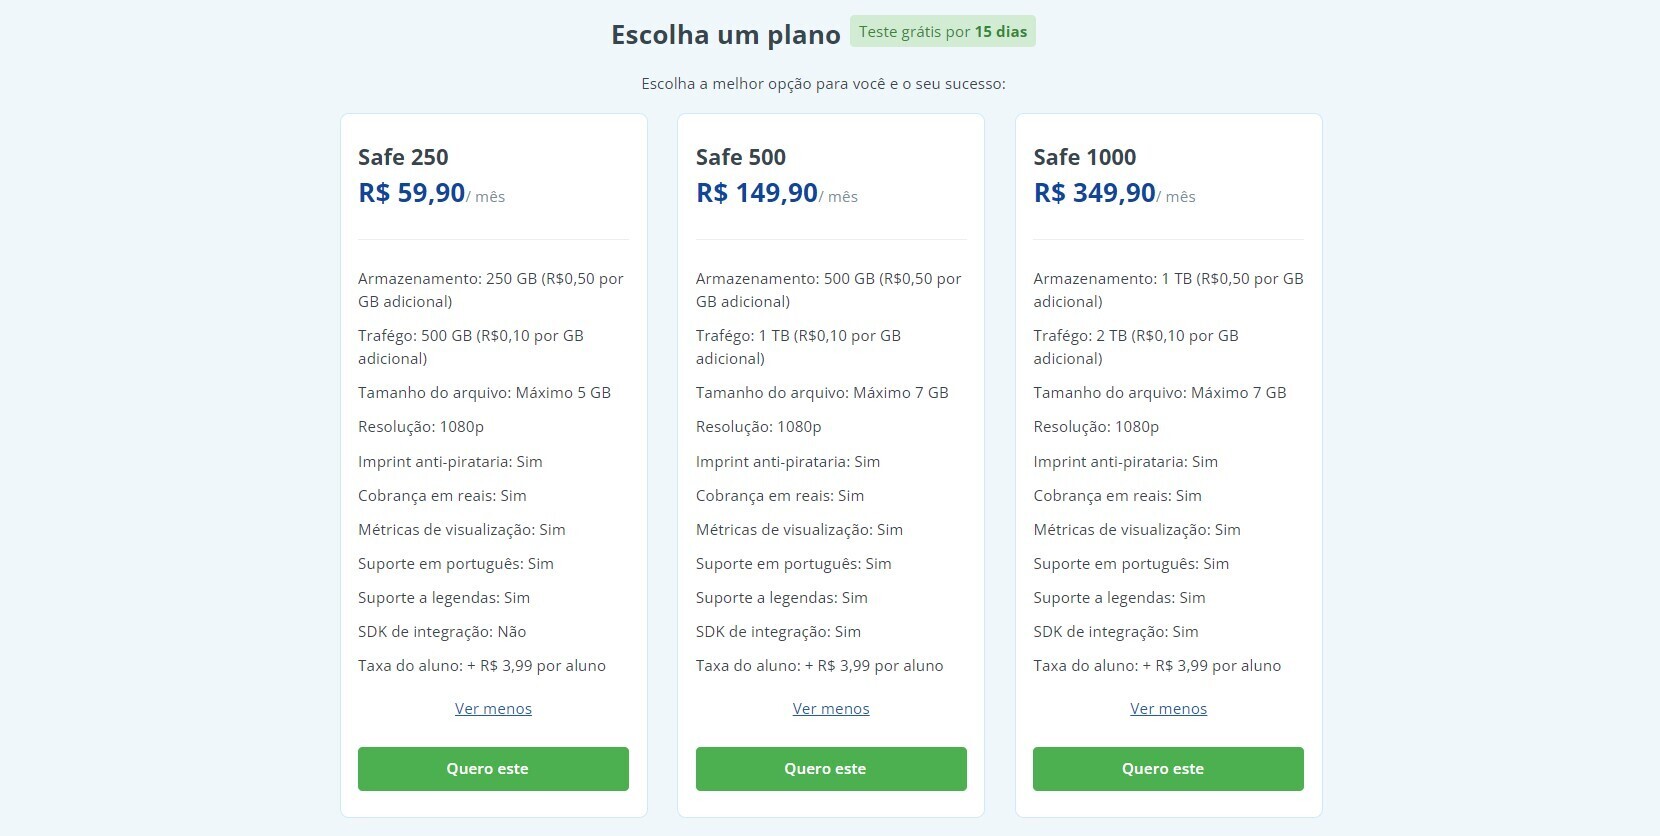Click the "Safe 1000" plan title
The image size is (1660, 836).
click(1084, 157)
